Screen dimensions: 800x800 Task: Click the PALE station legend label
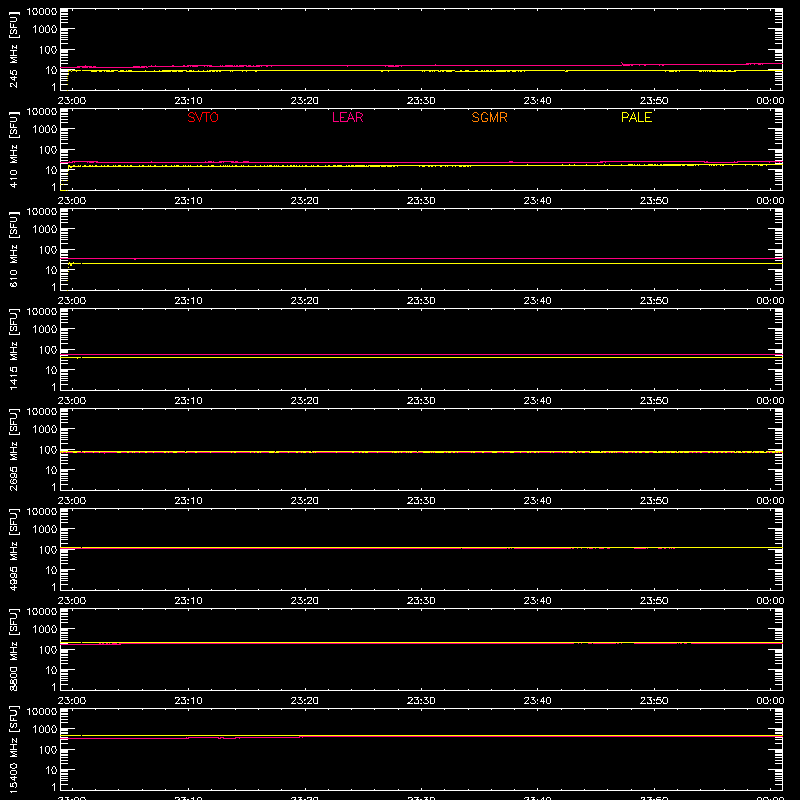[636, 117]
